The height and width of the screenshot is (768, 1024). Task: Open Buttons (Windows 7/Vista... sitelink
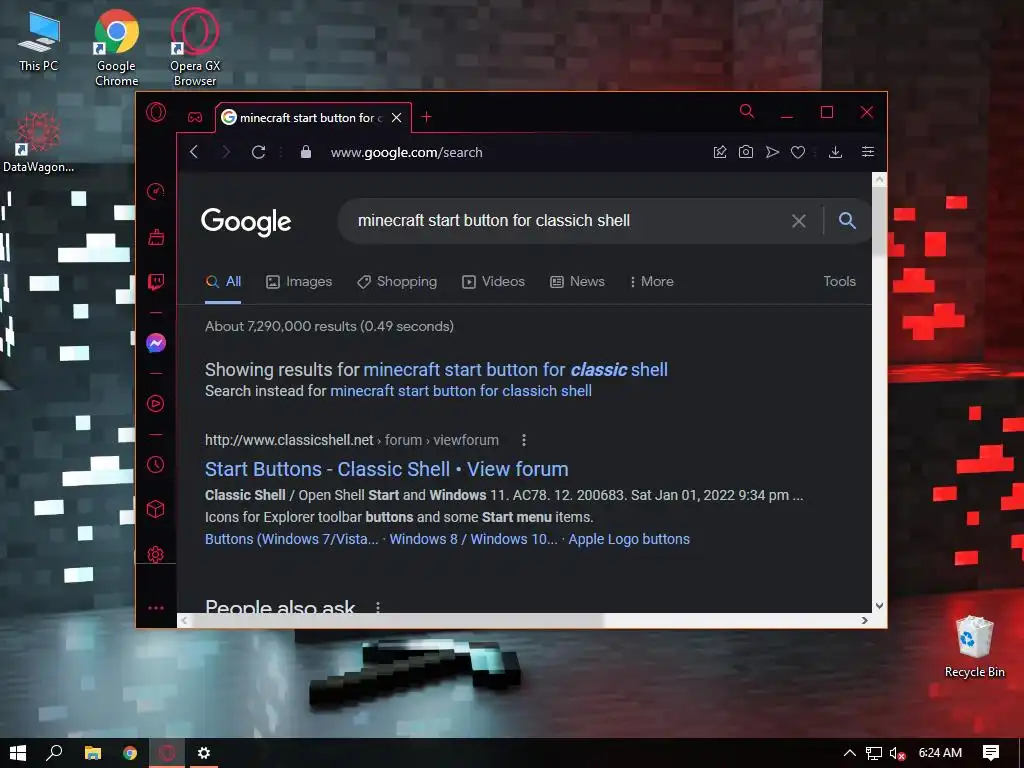pos(291,539)
